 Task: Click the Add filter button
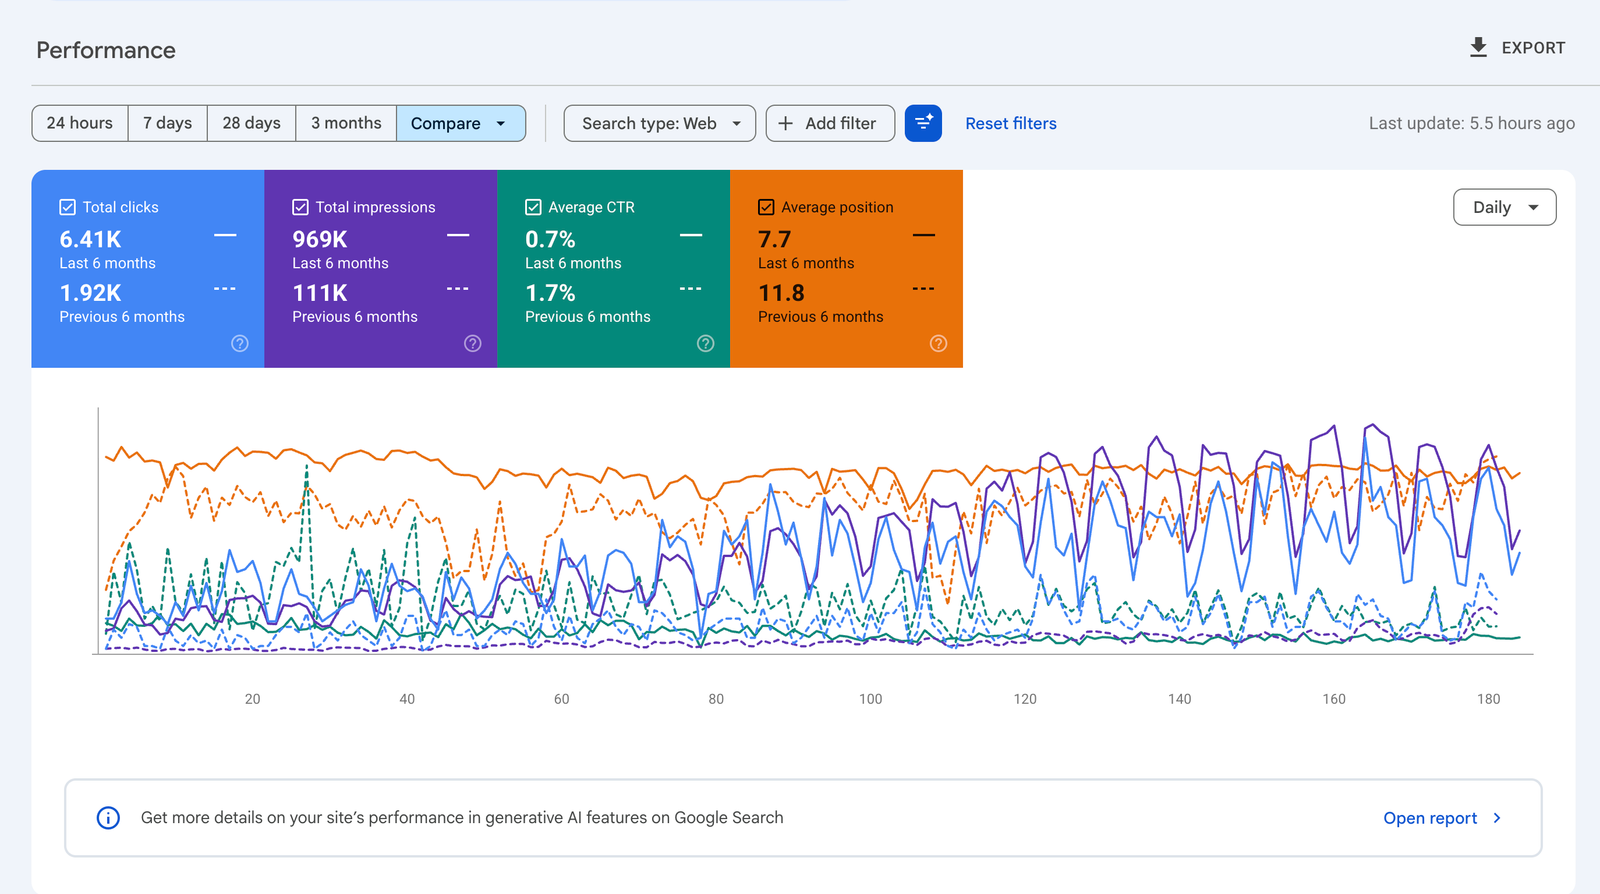coord(830,123)
